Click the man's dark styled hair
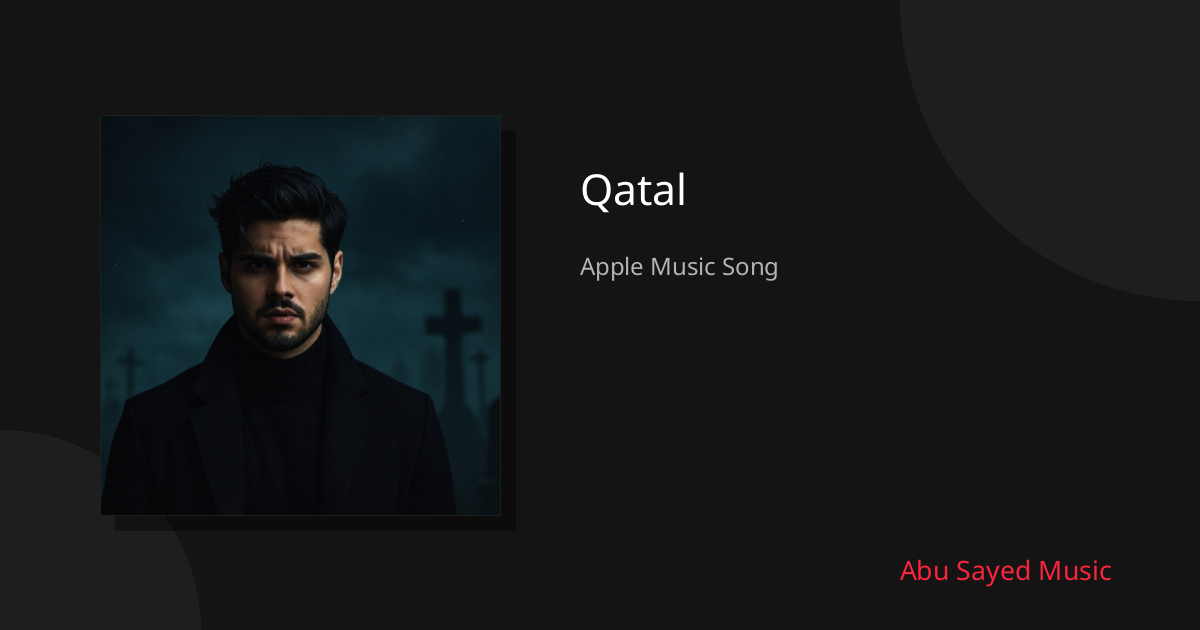 click(x=278, y=205)
